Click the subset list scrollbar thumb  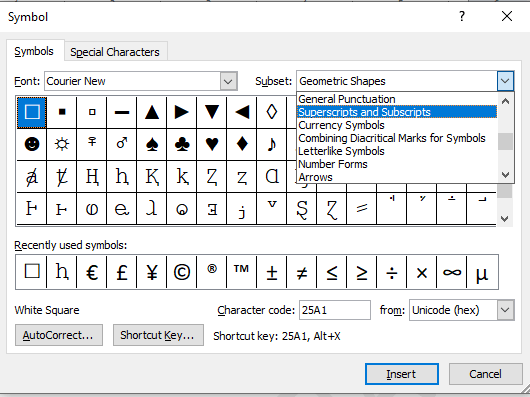pos(505,141)
